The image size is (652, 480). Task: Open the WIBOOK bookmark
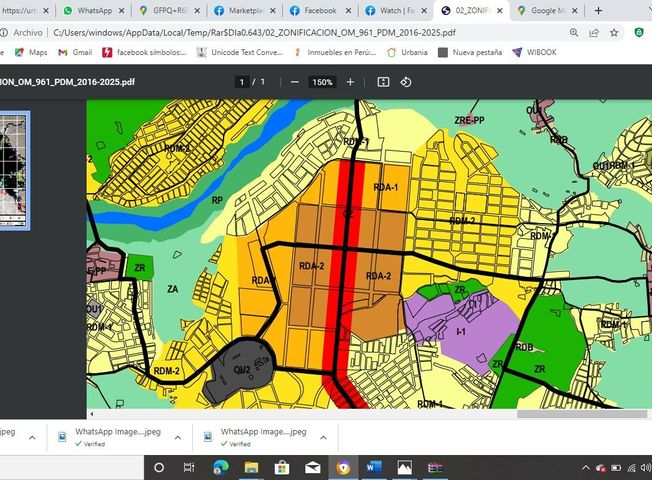point(534,52)
